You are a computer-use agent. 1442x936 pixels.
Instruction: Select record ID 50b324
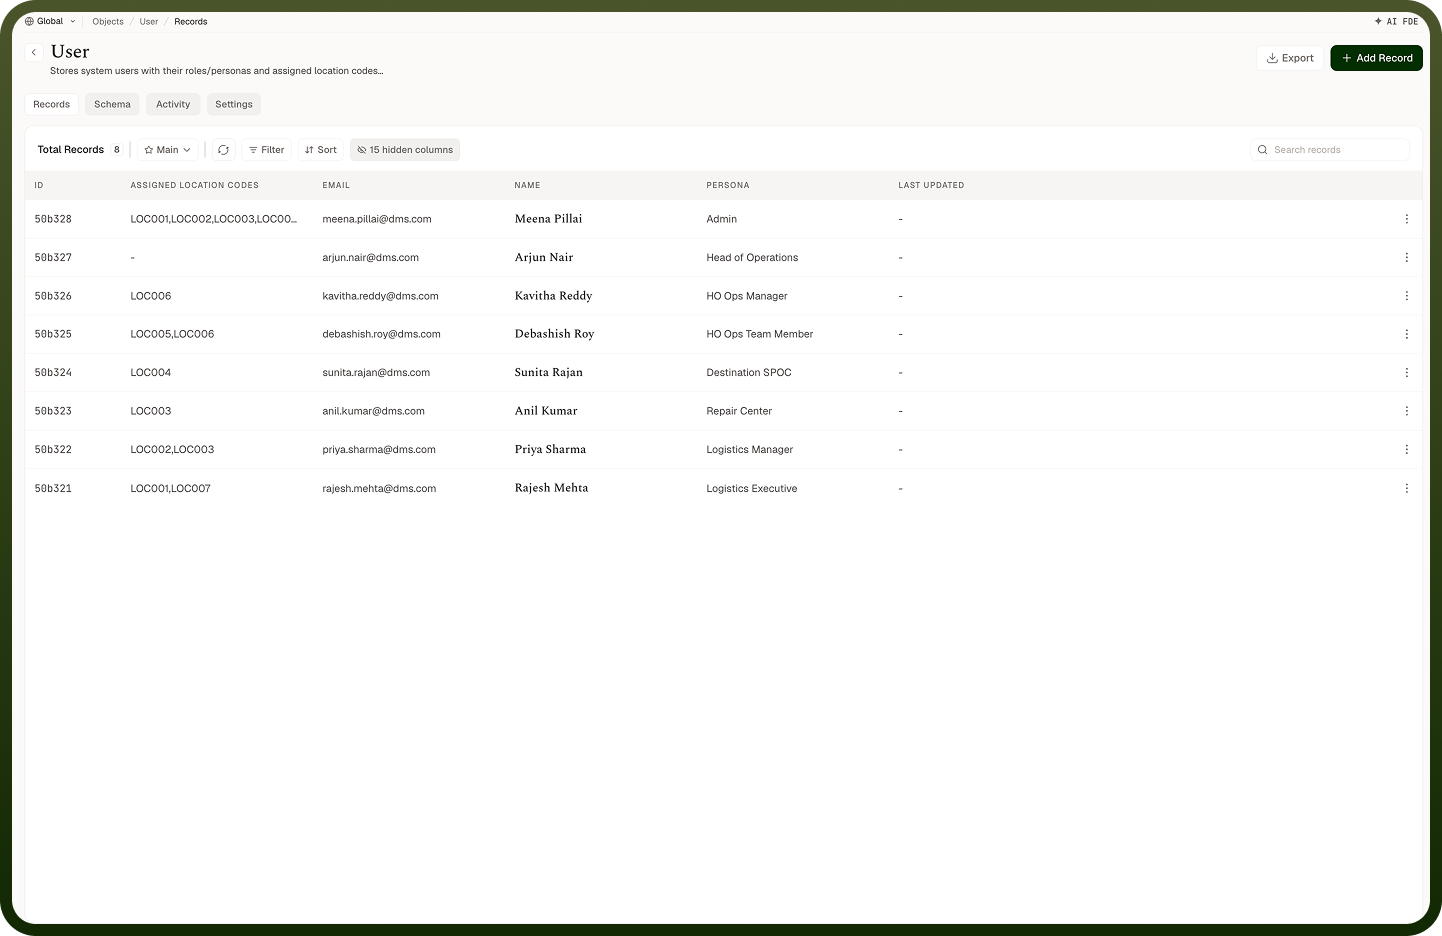(x=53, y=372)
